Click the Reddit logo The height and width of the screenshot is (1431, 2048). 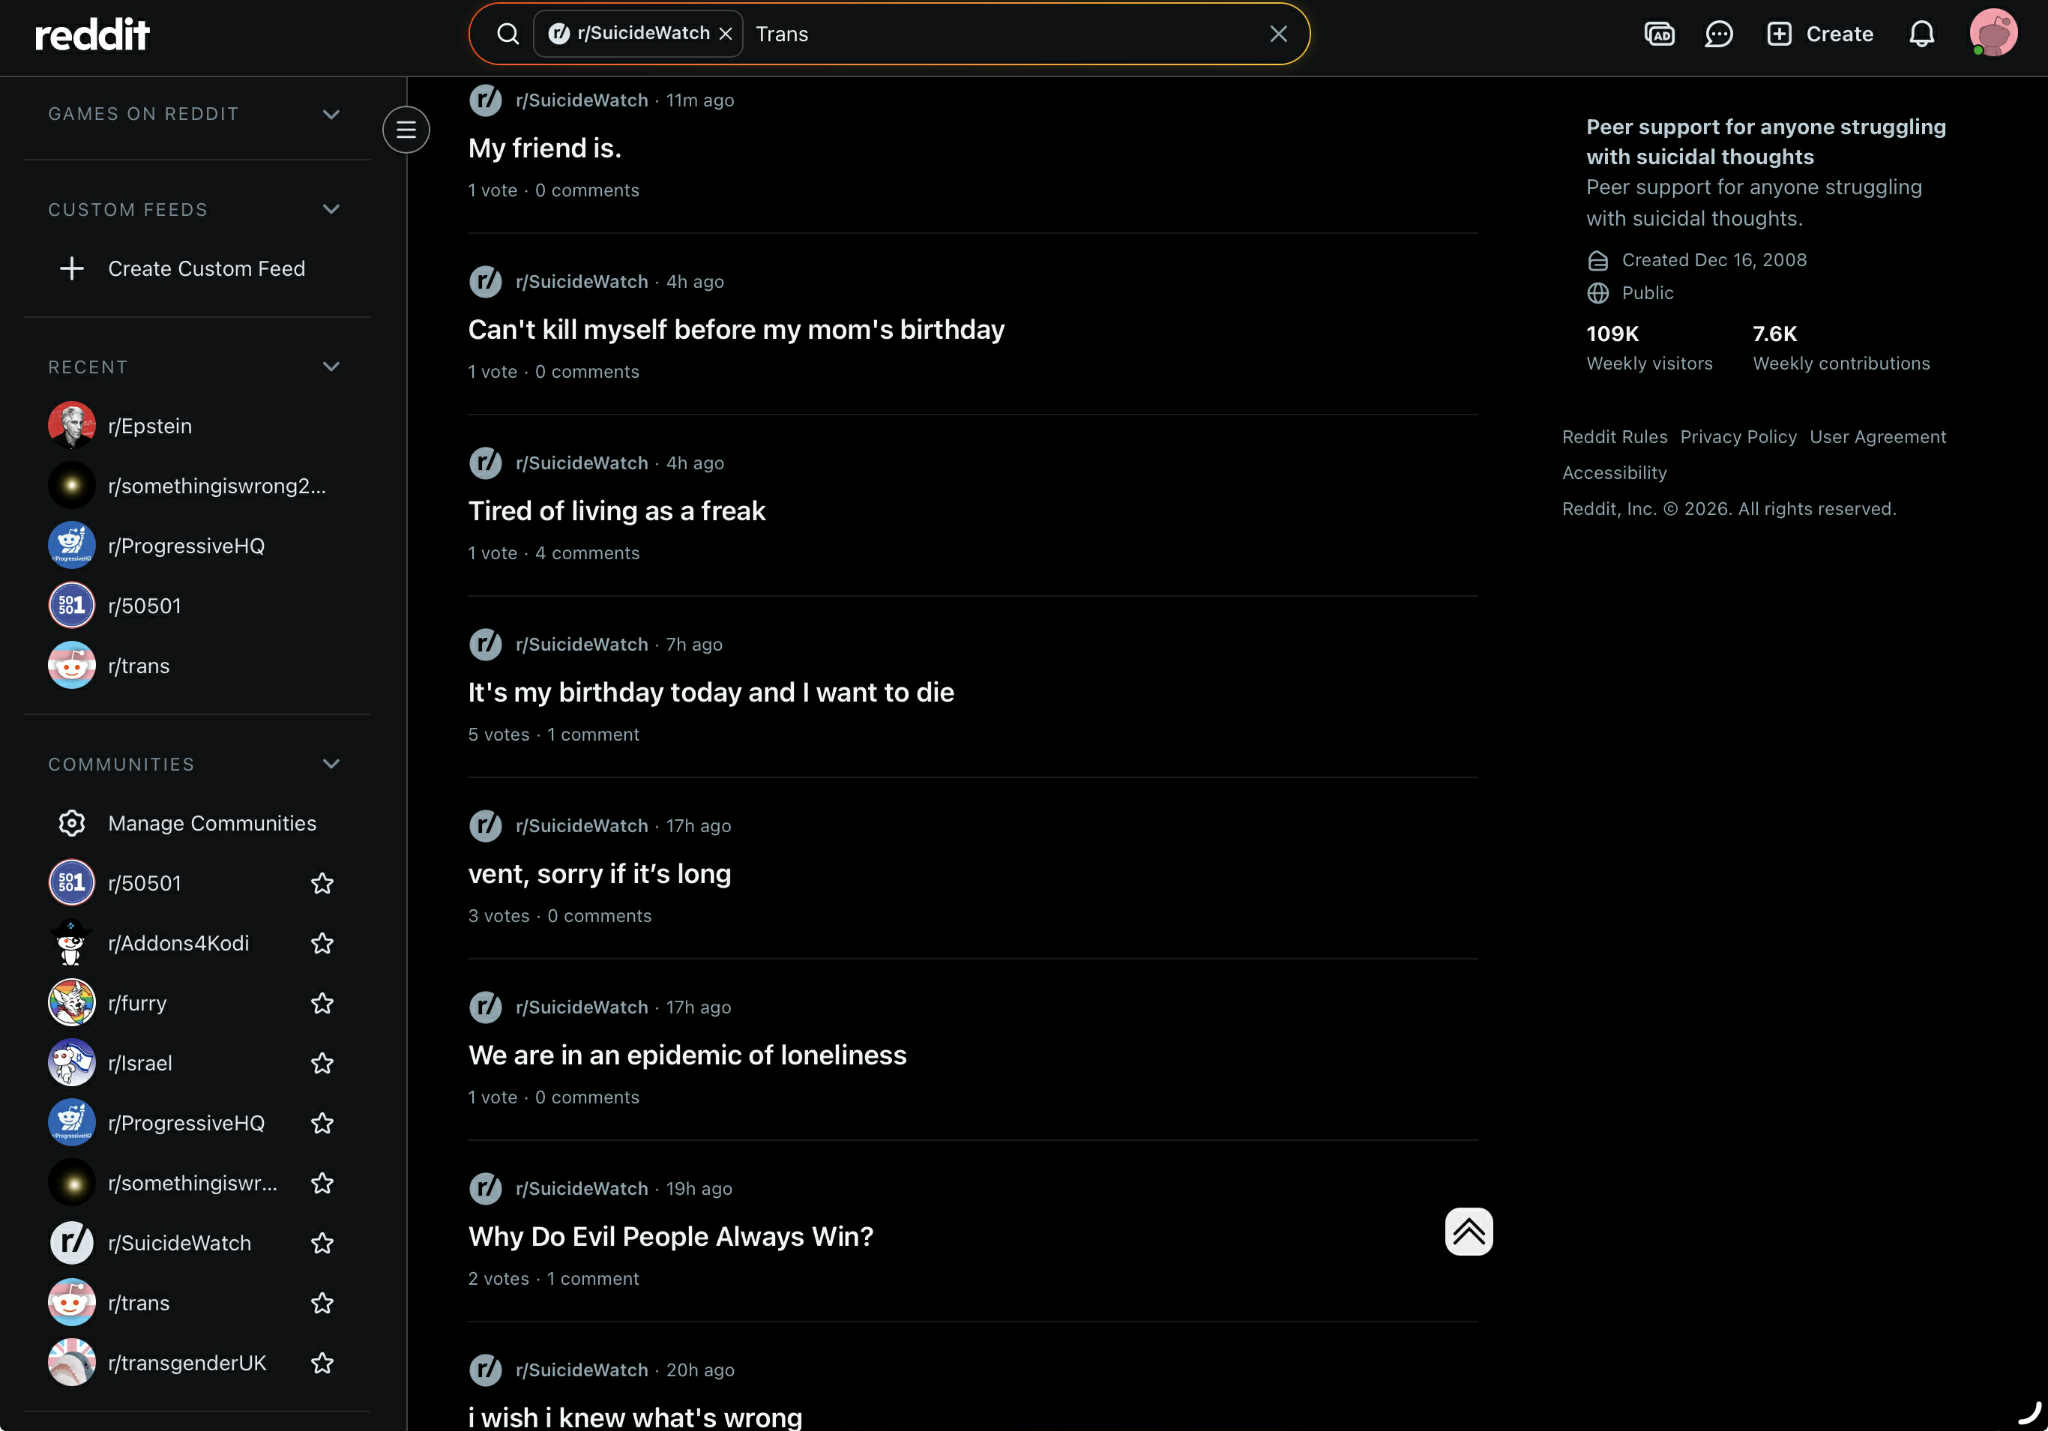[92, 35]
